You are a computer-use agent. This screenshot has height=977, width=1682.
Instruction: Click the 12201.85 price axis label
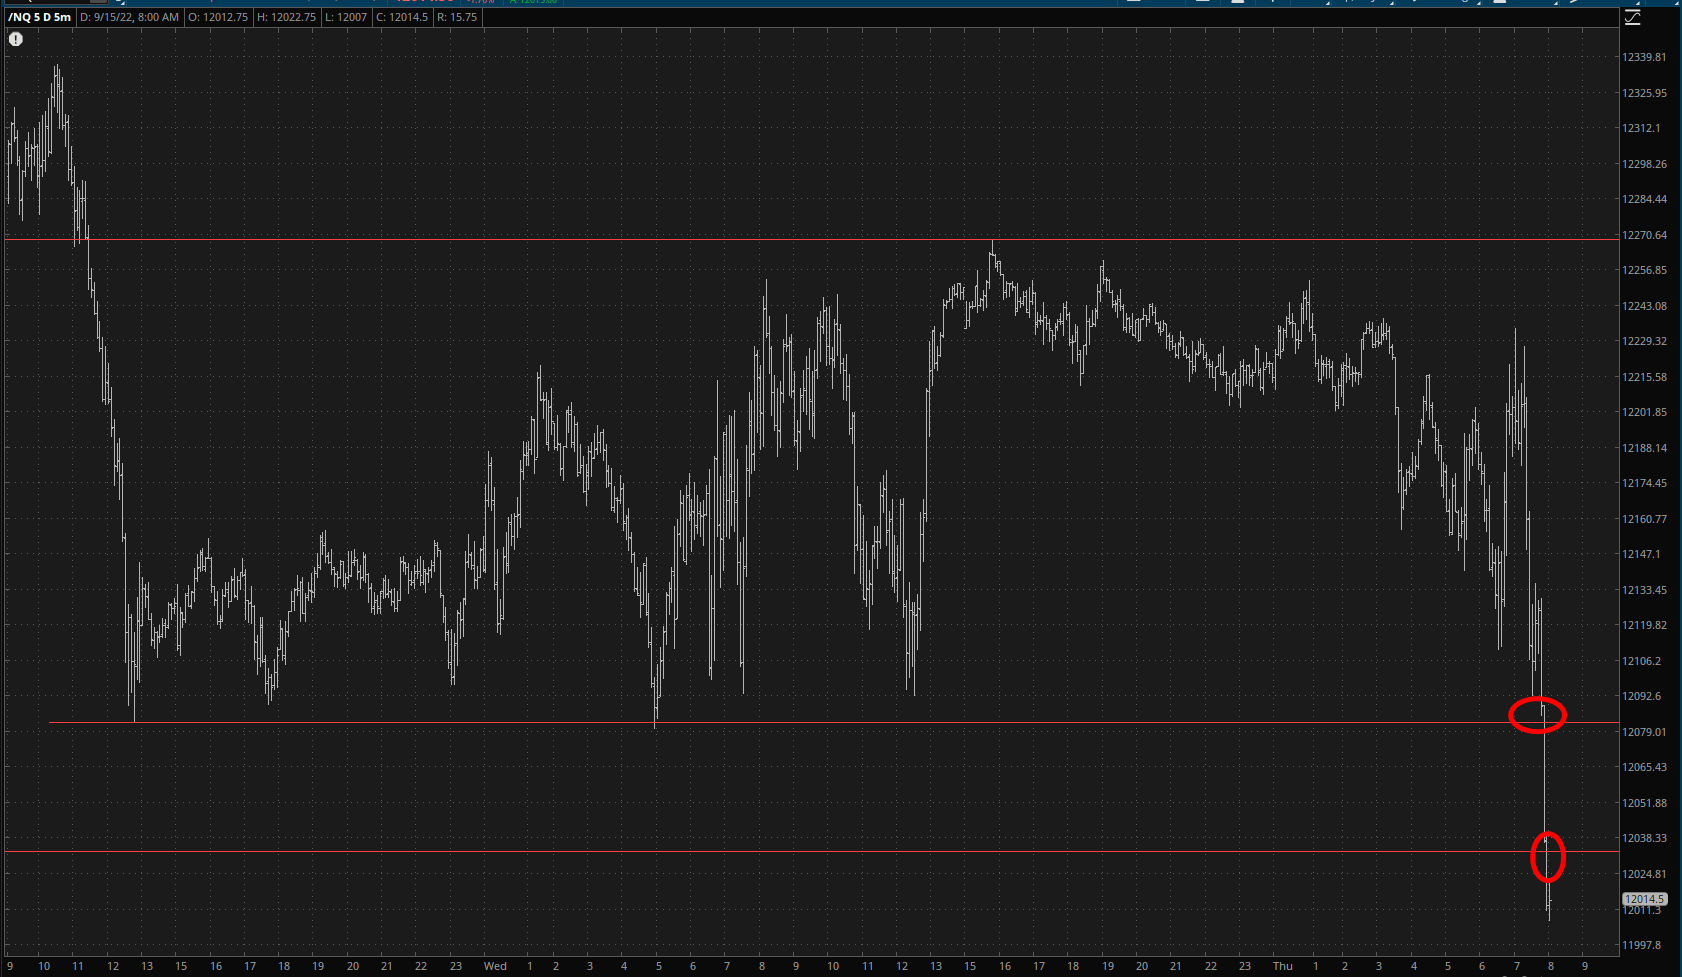click(x=1644, y=412)
